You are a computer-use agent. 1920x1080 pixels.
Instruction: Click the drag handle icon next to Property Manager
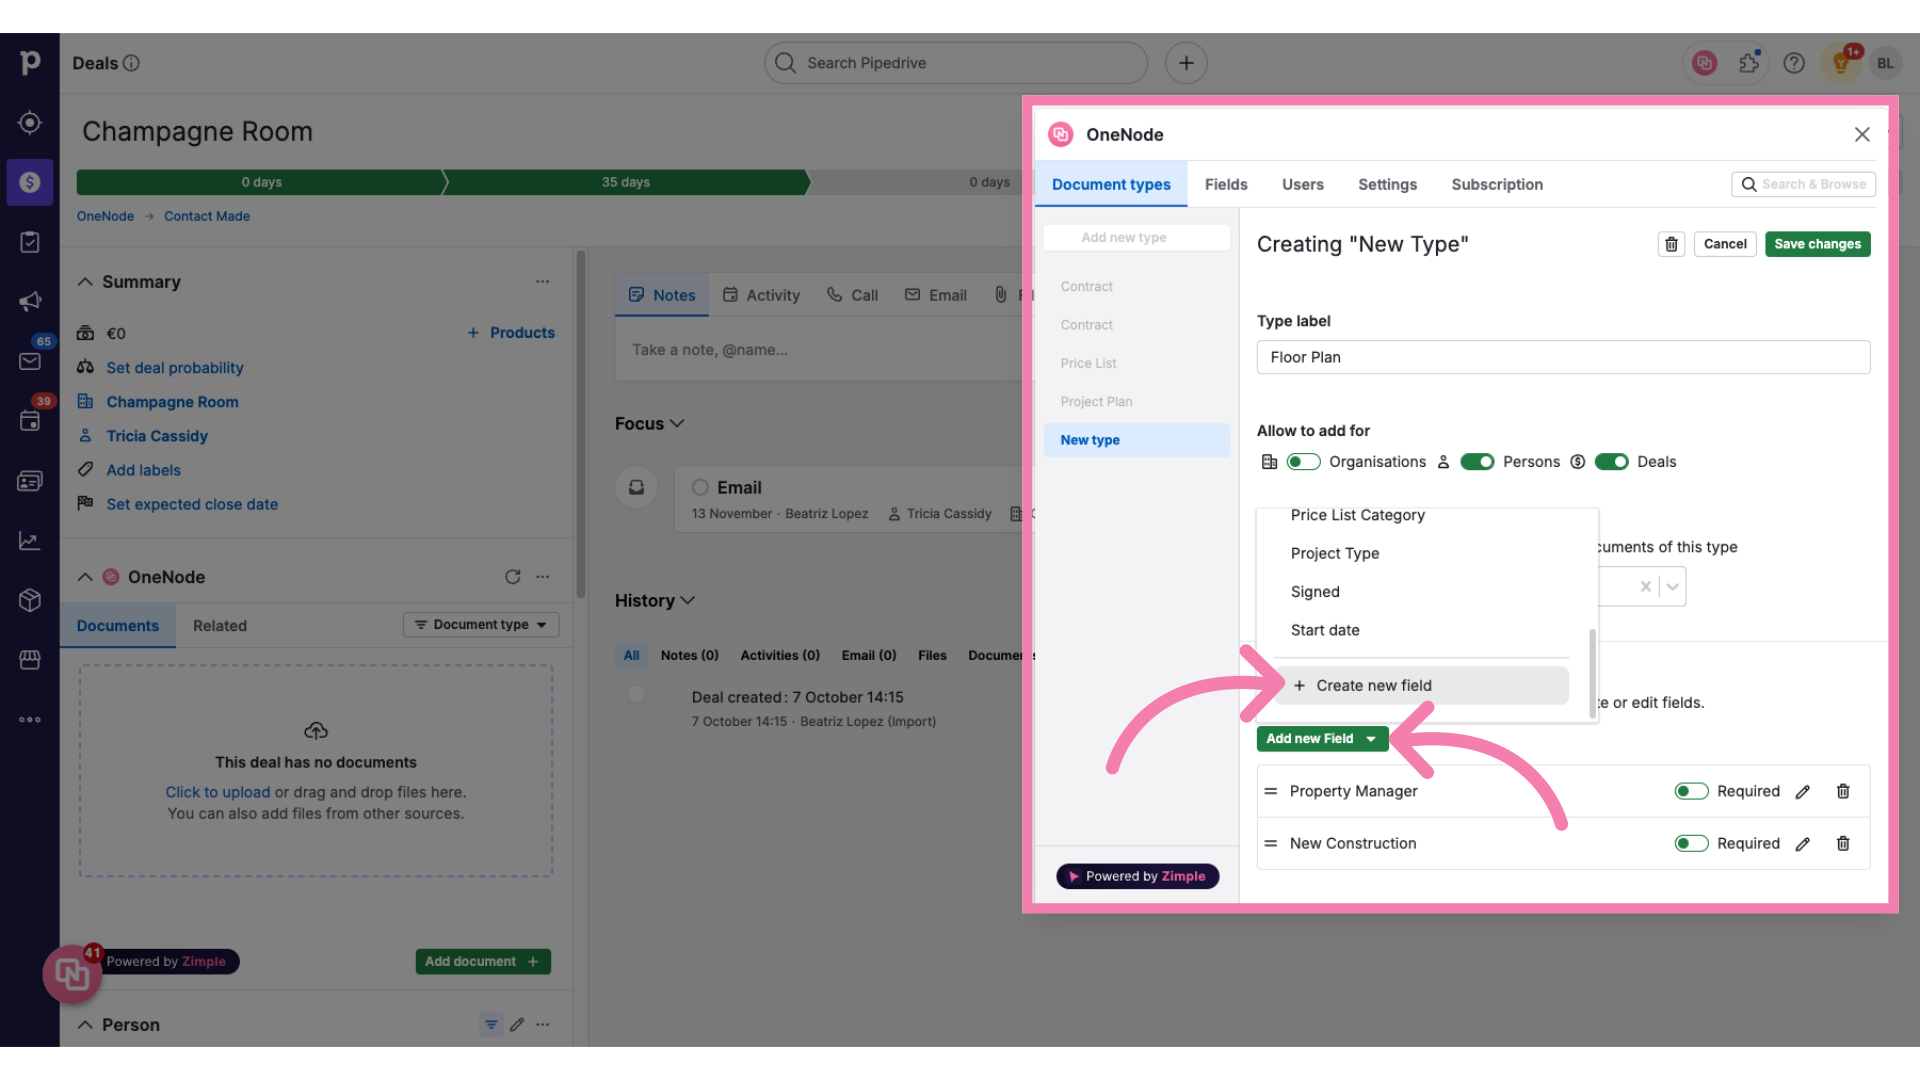(x=1270, y=790)
